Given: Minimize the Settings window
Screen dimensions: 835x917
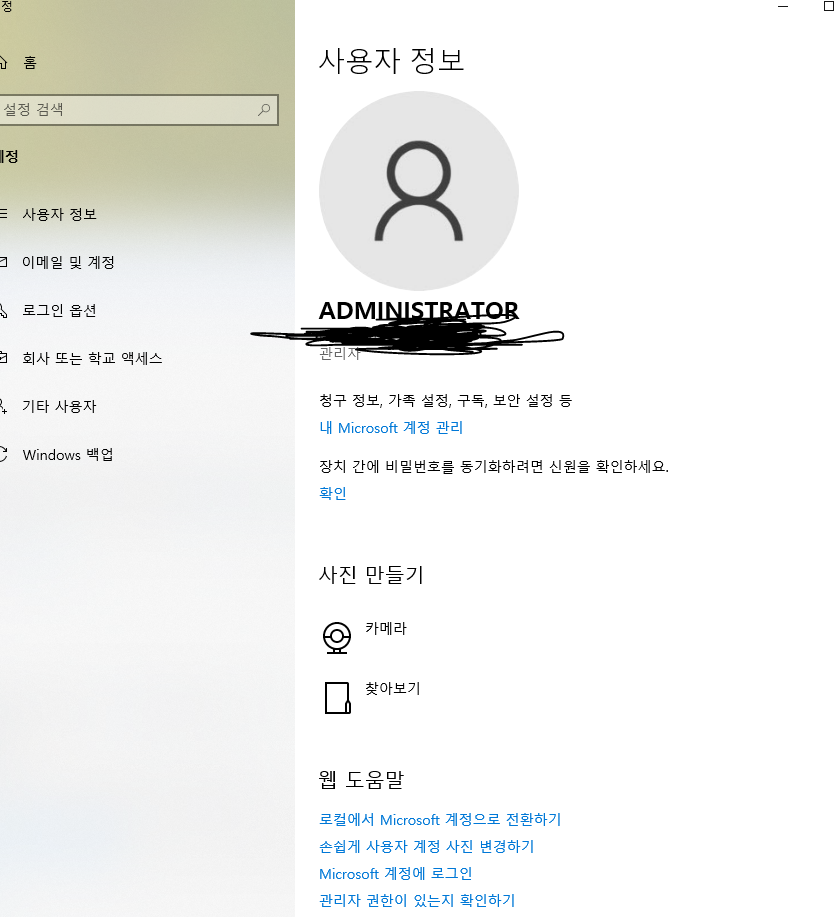Looking at the screenshot, I should coord(783,6).
